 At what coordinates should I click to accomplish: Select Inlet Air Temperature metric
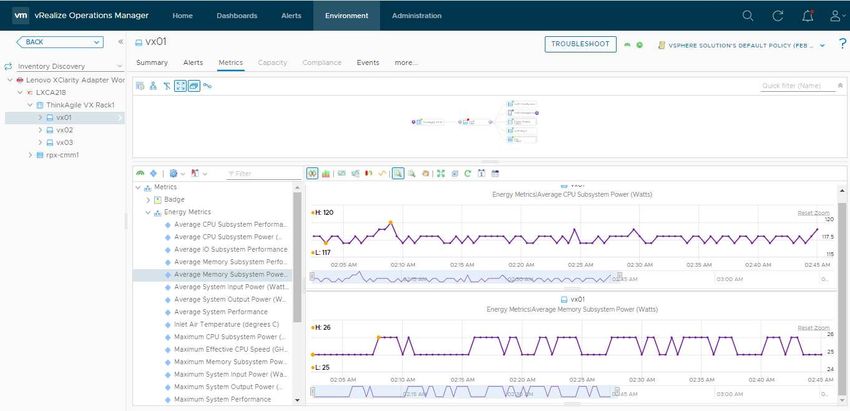226,324
